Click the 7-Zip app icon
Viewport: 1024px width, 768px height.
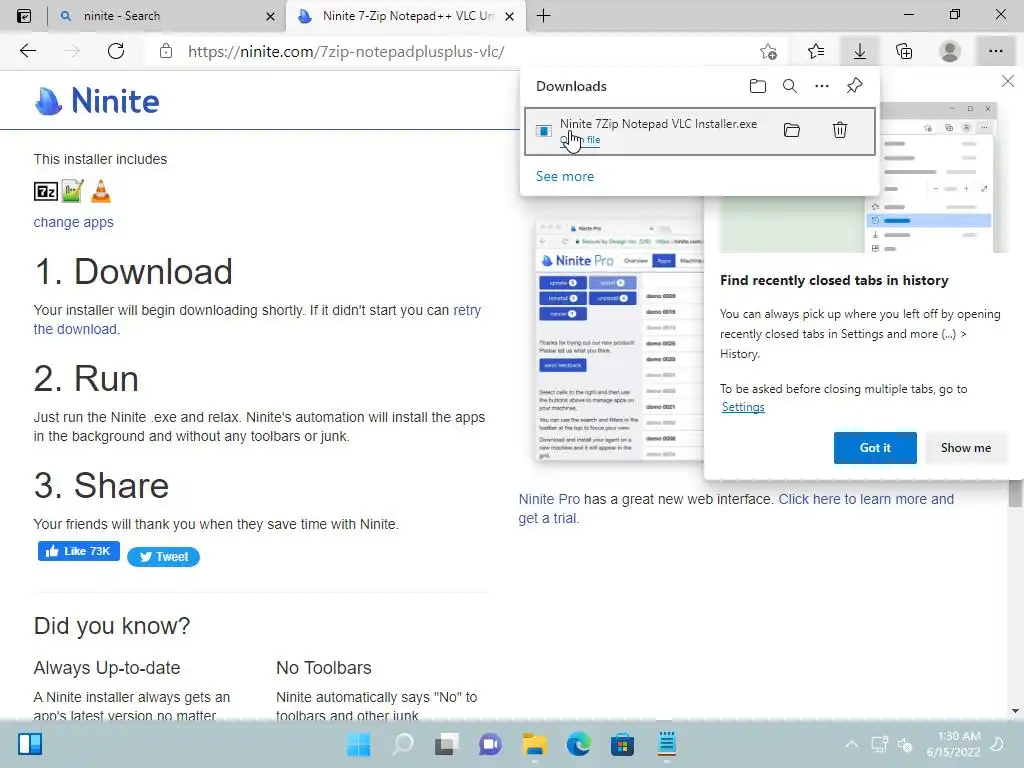(46, 191)
